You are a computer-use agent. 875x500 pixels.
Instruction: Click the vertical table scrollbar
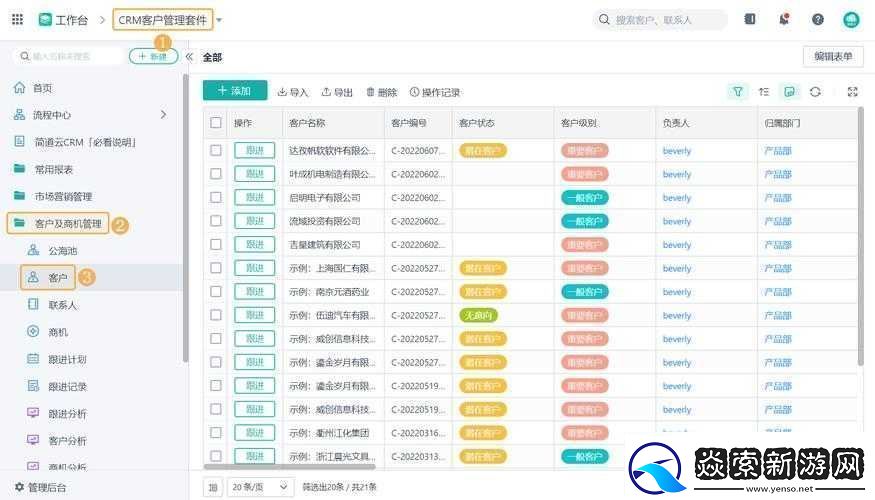(x=861, y=237)
